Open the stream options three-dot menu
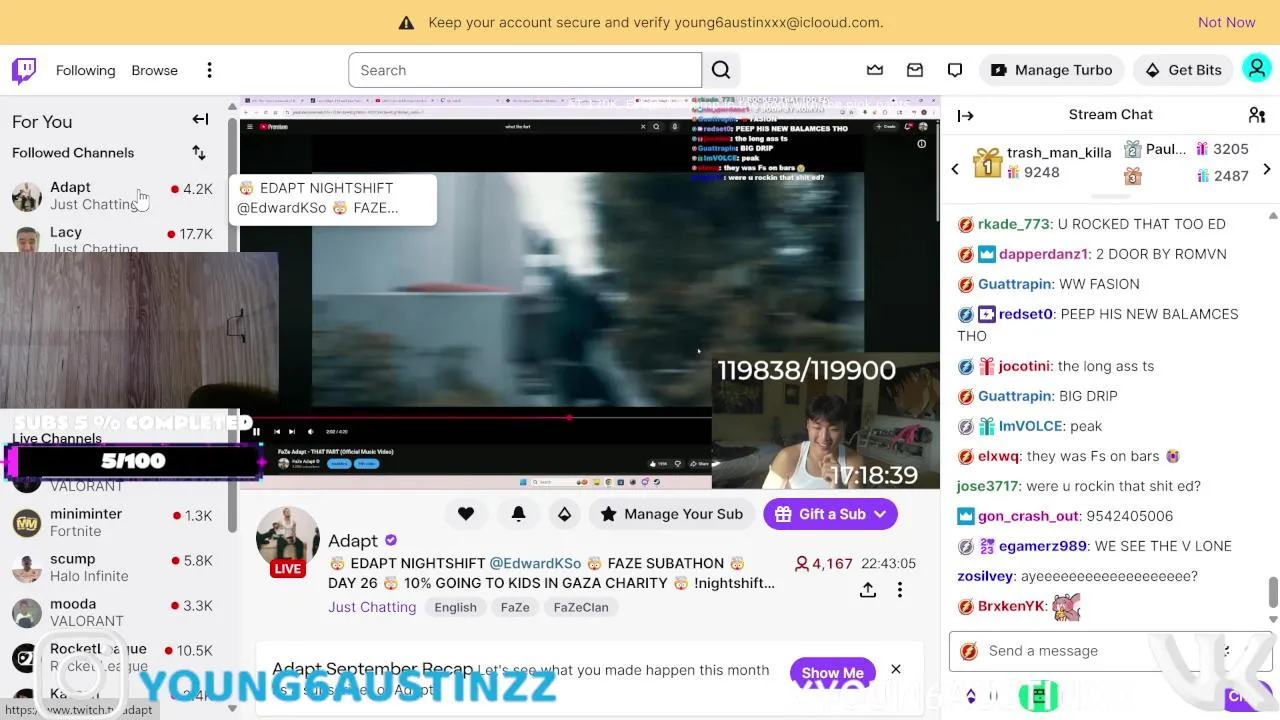This screenshot has height=720, width=1280. coord(900,590)
